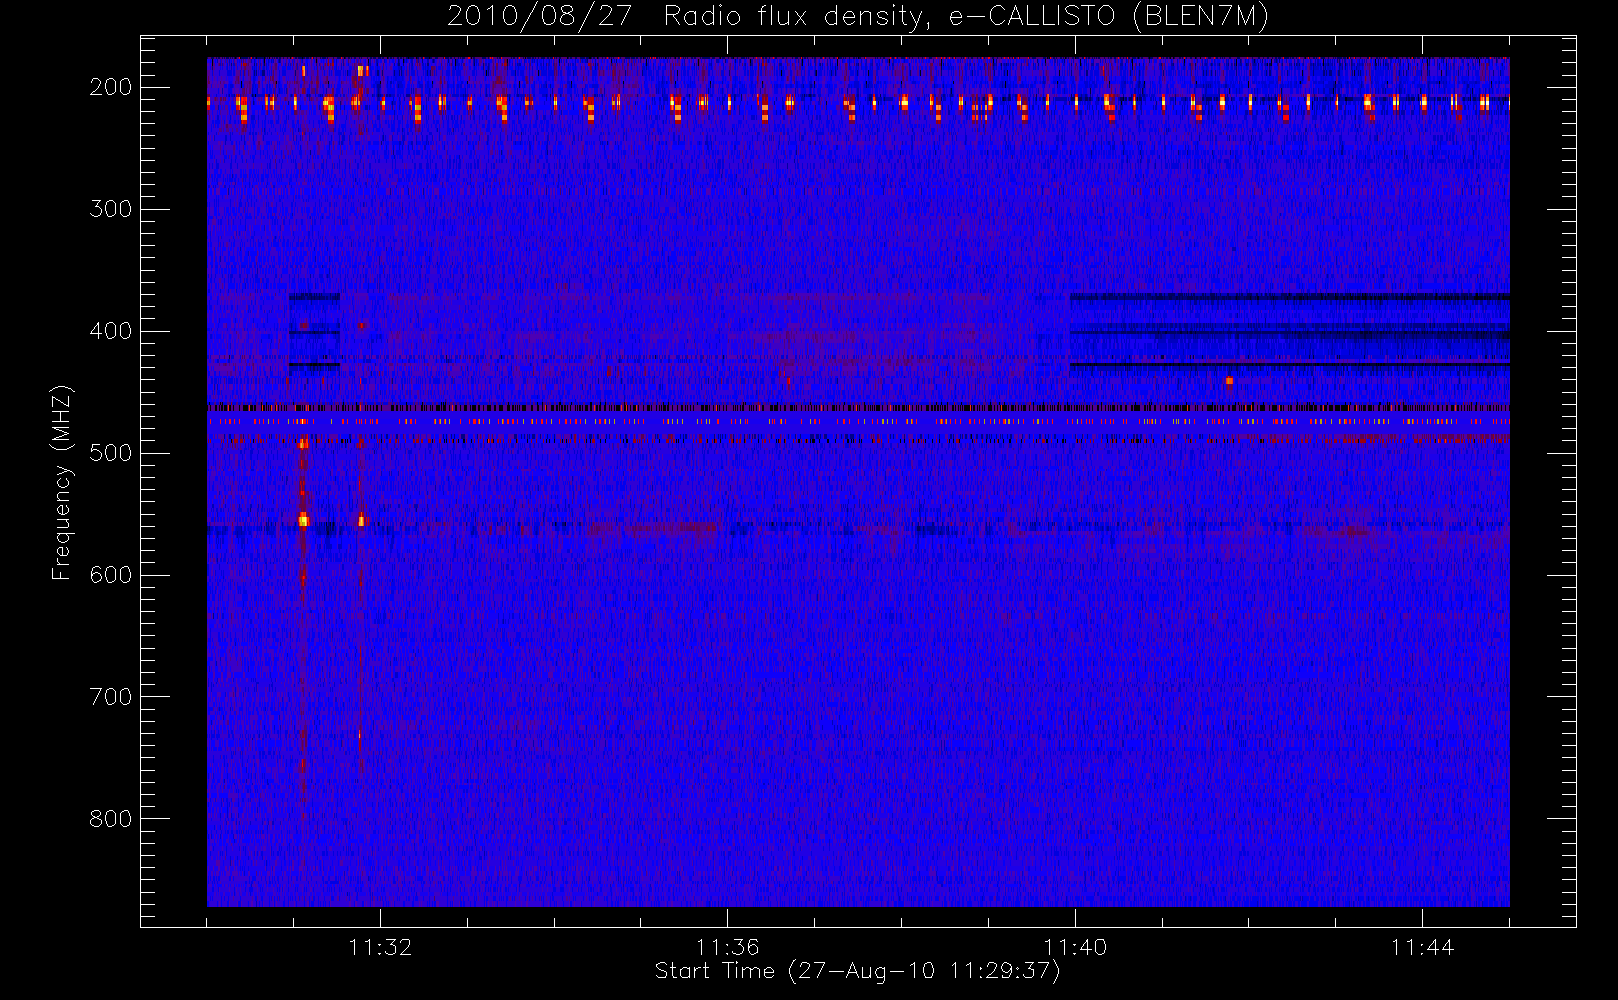
Task: Click the 11:40 time tick label
Action: (x=1075, y=947)
